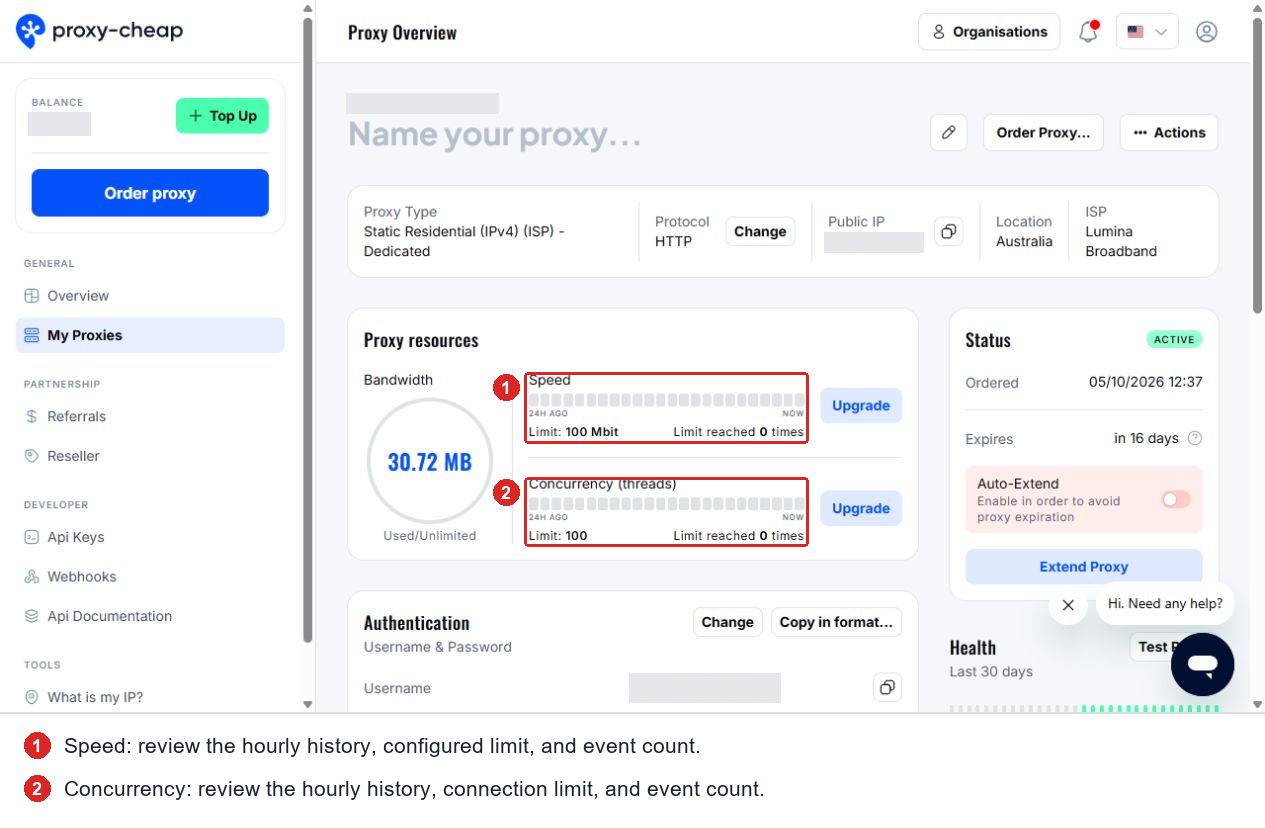
Task: Click the Top Up button
Action: click(222, 116)
